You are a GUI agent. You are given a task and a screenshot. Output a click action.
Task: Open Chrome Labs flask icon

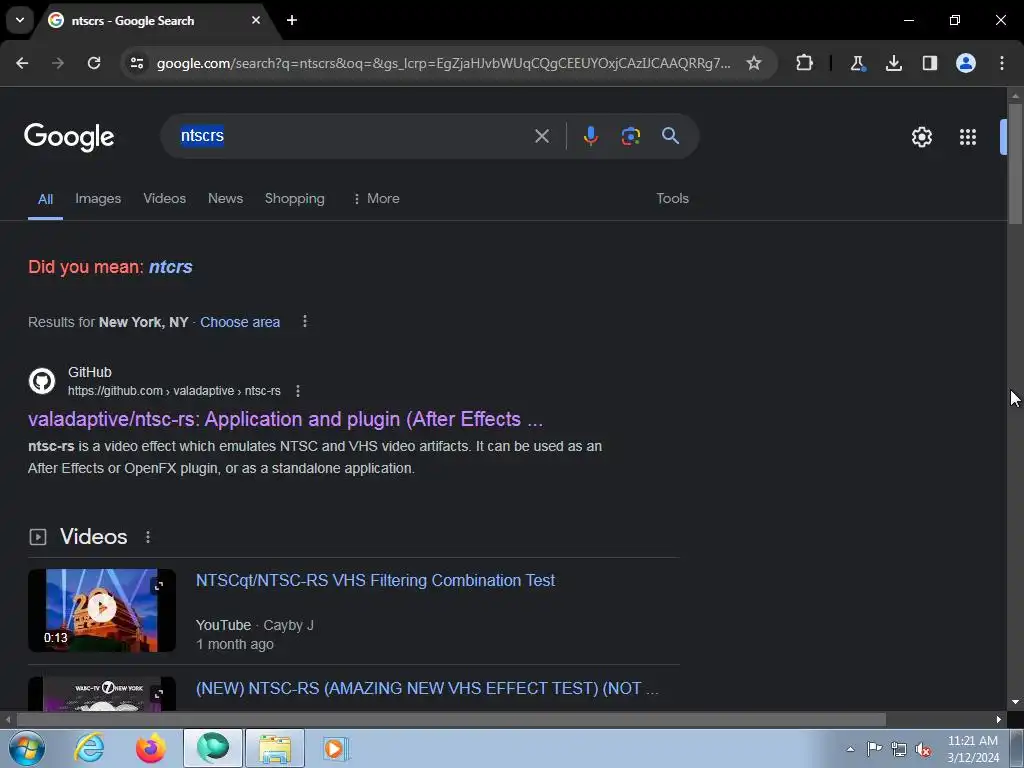coord(857,63)
